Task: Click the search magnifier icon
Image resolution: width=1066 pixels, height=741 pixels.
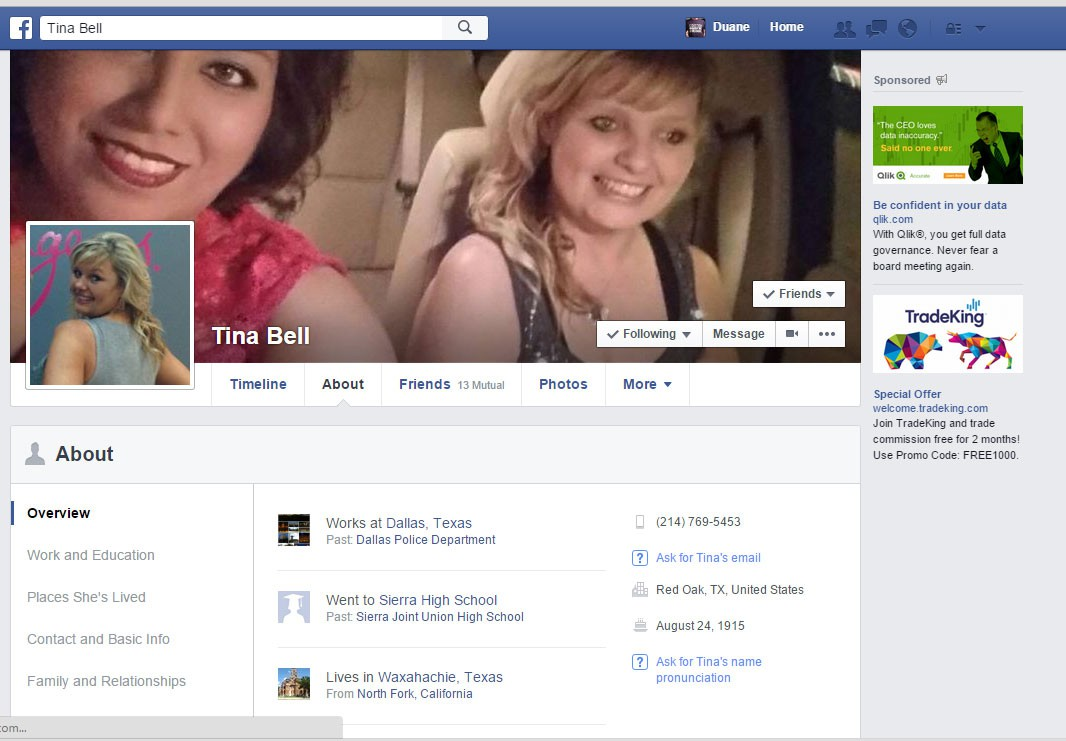Action: click(x=465, y=28)
